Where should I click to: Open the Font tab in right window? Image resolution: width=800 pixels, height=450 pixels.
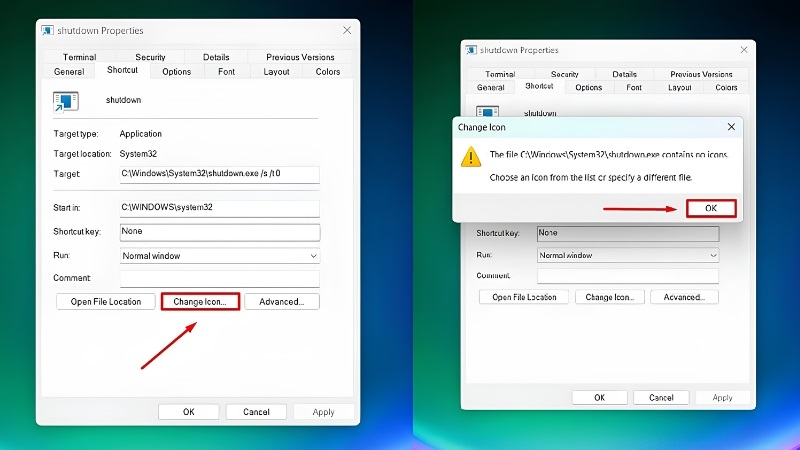click(x=634, y=87)
